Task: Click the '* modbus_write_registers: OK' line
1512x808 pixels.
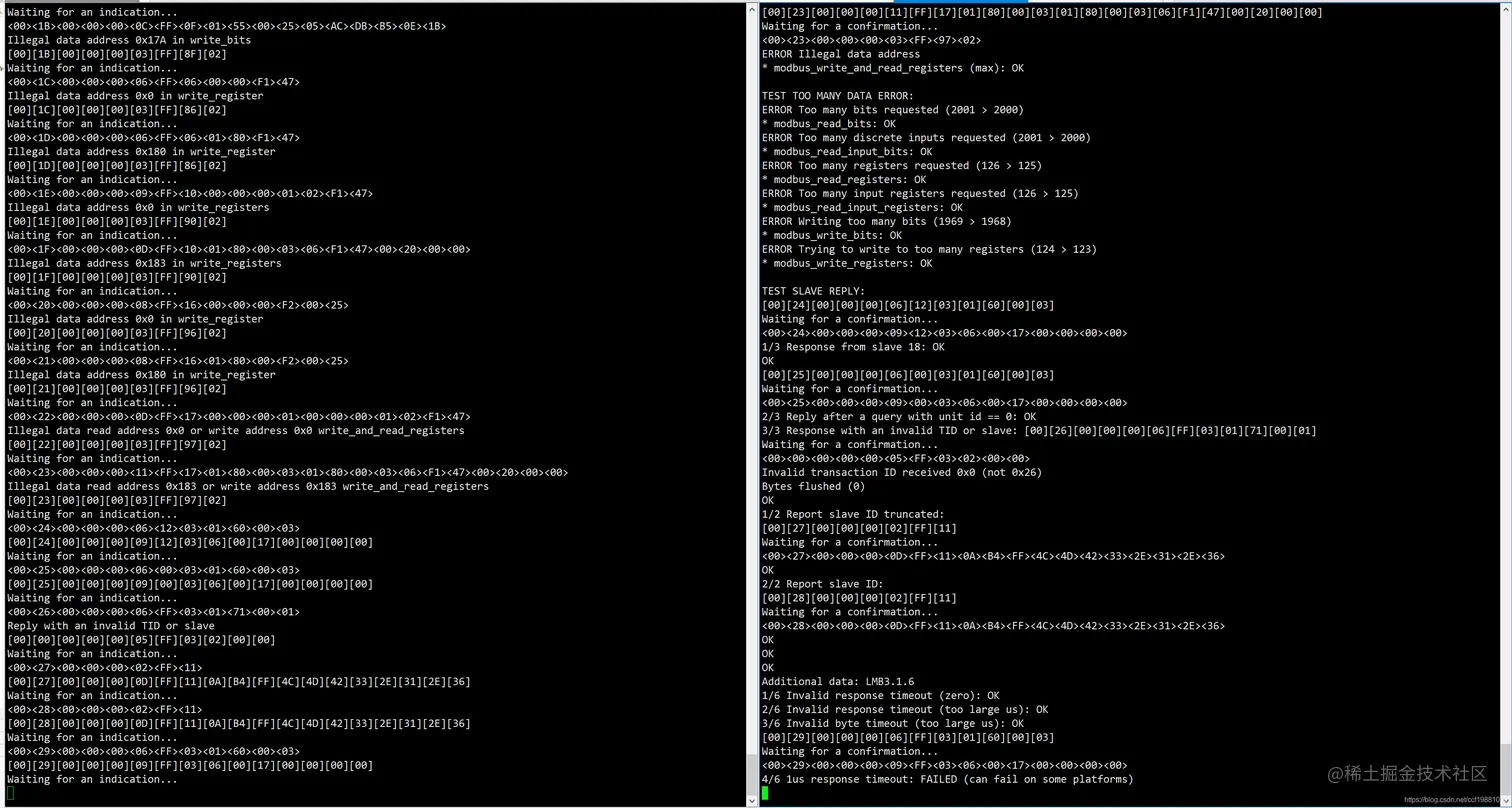Action: click(x=847, y=263)
